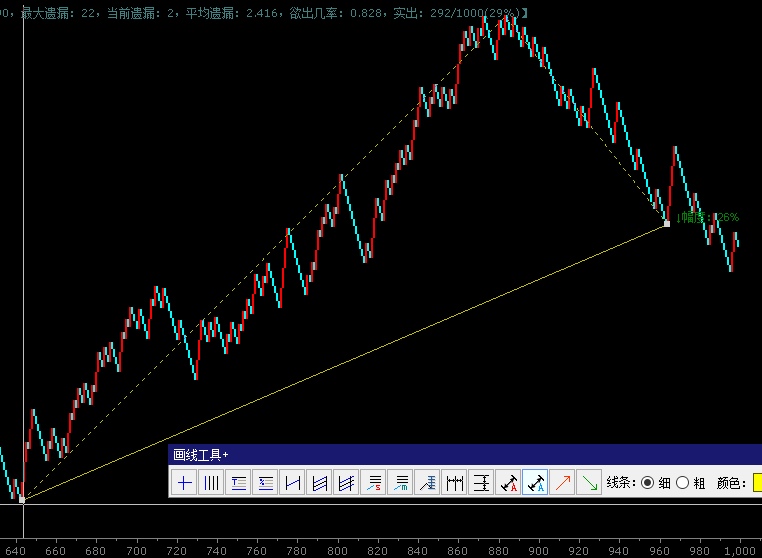Open the yellow line color swatch
Image resolution: width=762 pixels, height=558 pixels.
(757, 483)
